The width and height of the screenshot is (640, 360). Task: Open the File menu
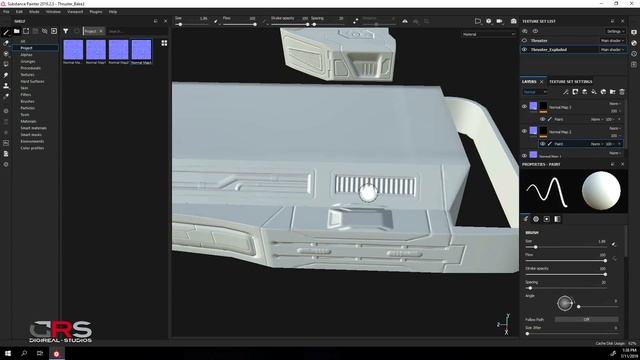[x=6, y=12]
